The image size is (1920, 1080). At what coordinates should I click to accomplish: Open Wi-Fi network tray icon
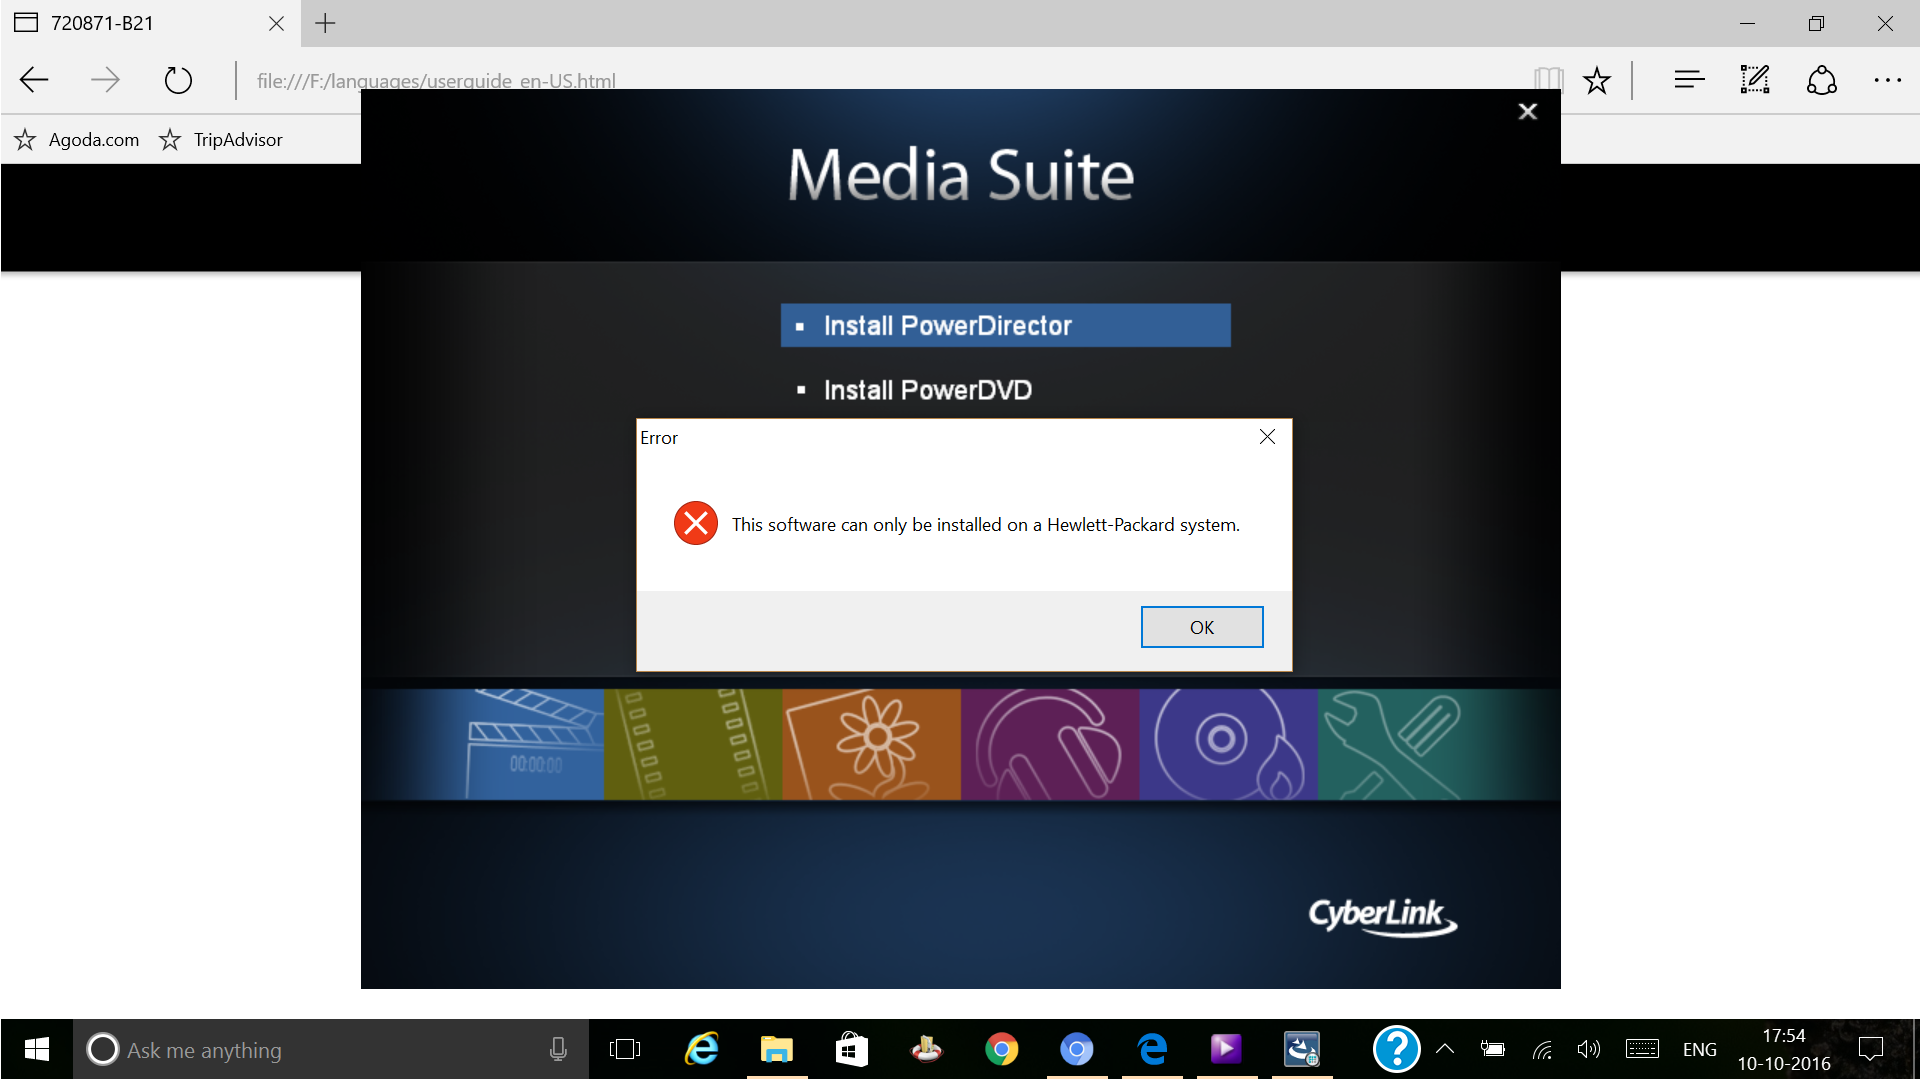(x=1542, y=1049)
